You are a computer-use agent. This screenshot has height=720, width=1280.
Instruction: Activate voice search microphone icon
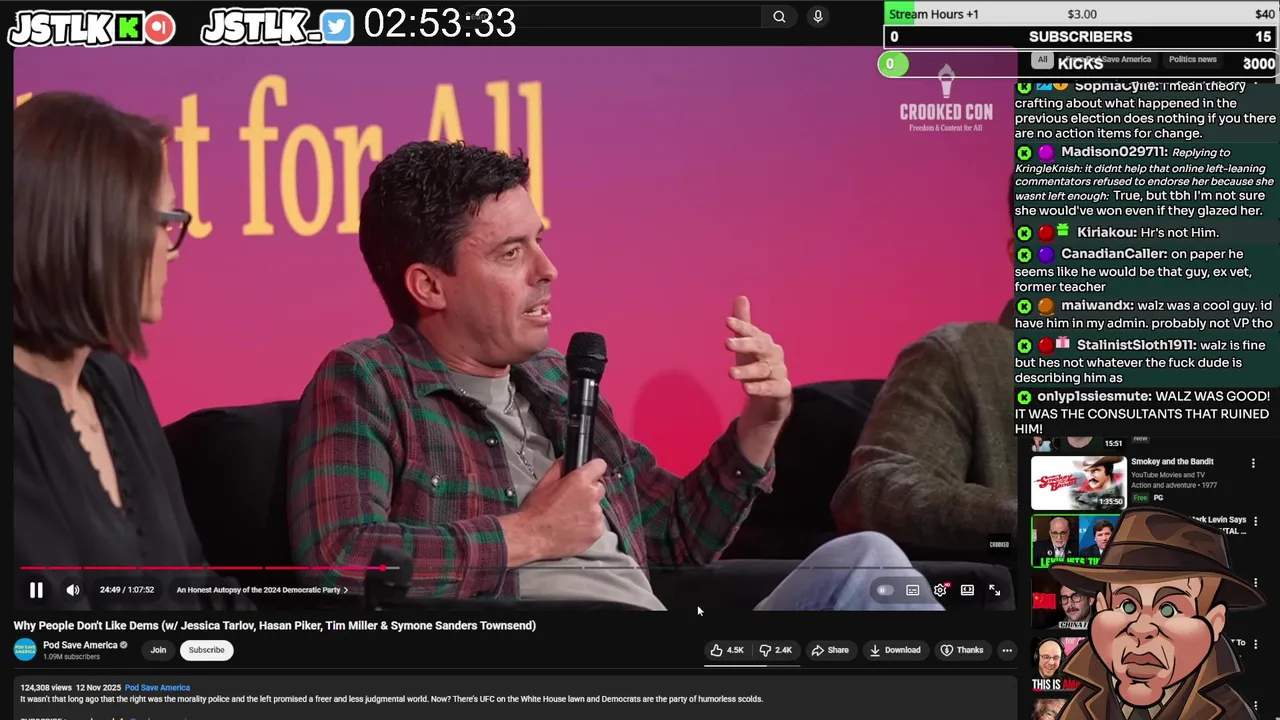click(x=818, y=16)
